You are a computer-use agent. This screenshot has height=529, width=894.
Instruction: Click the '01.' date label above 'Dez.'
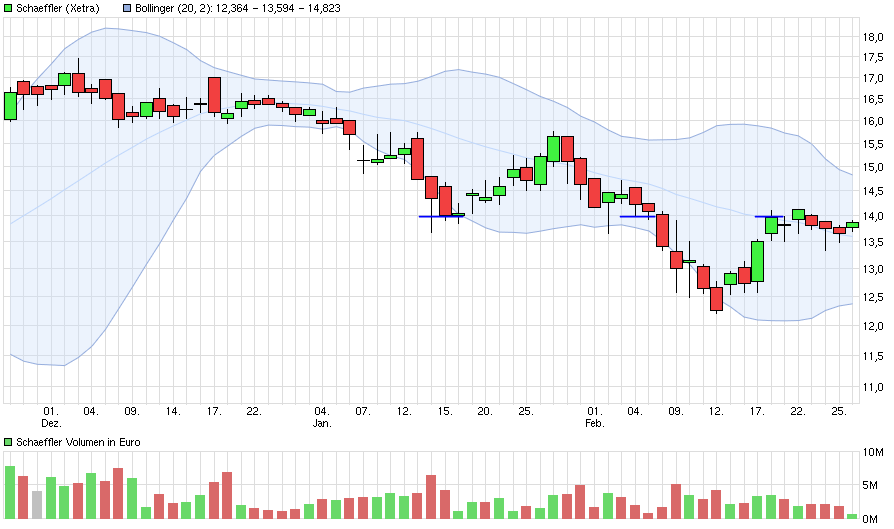tap(51, 411)
